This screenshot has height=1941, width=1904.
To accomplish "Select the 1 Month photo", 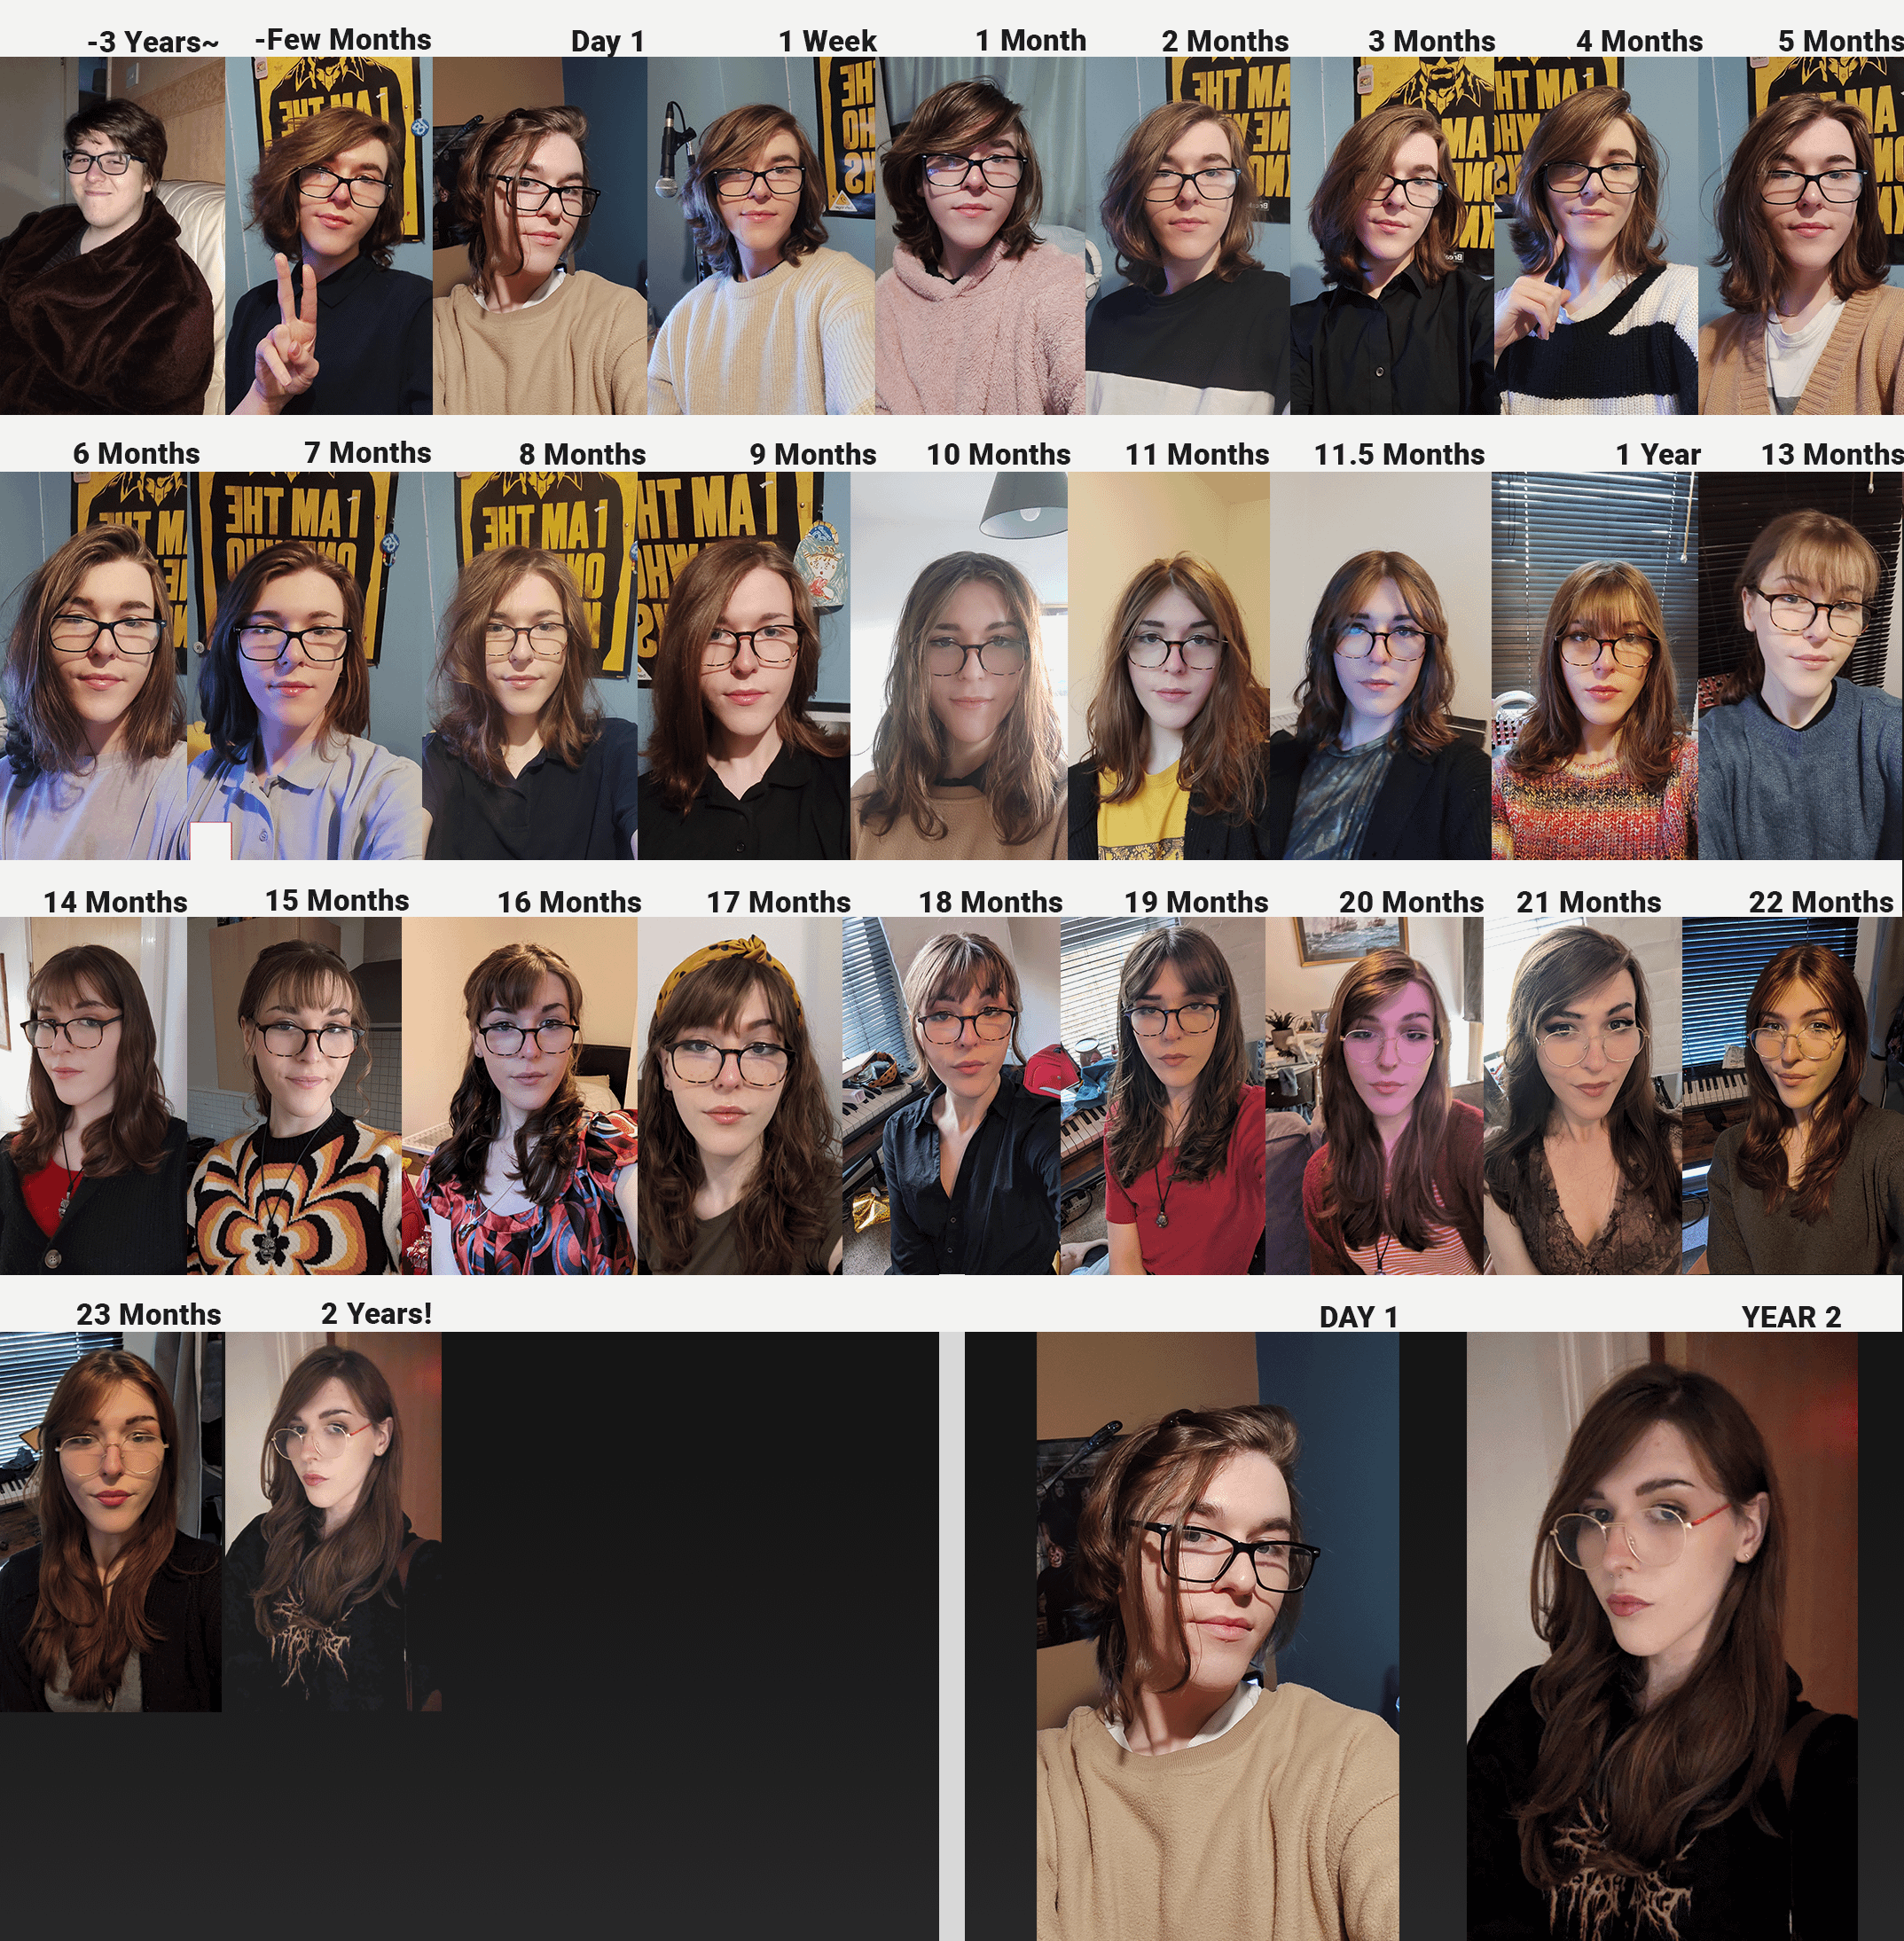I will tap(980, 236).
